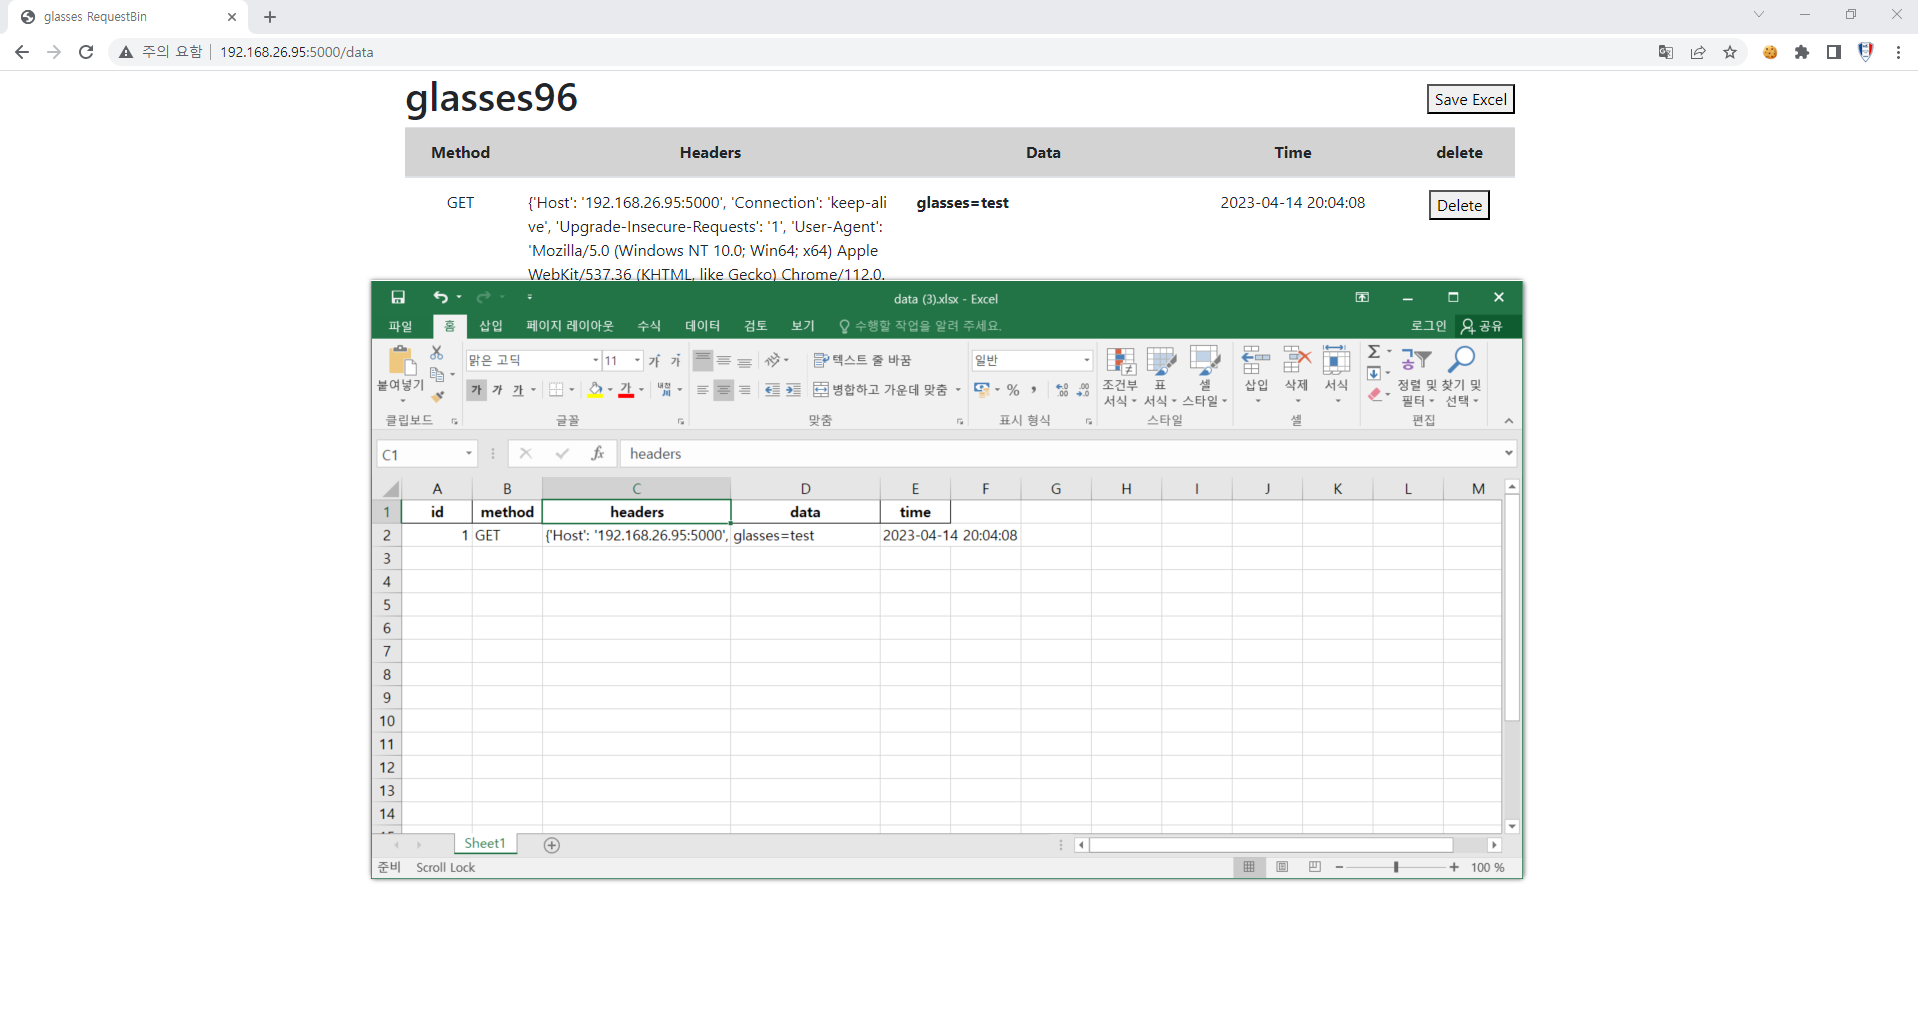Expand the Name Box dropdown for C1
This screenshot has width=1918, height=1036.
468,454
